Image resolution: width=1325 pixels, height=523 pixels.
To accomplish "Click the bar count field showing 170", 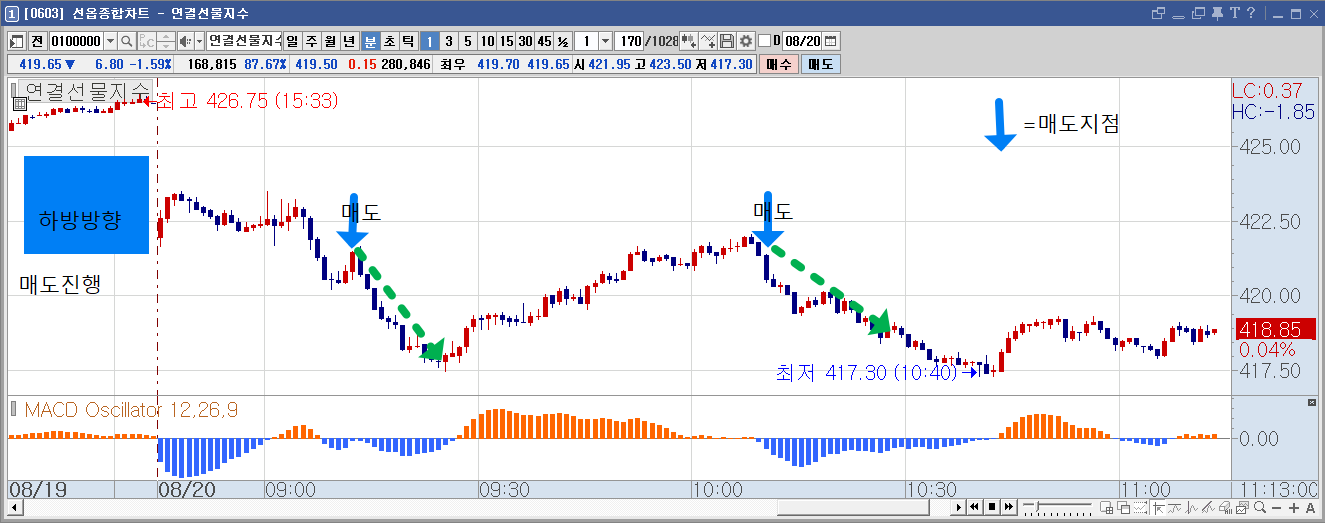I will point(629,41).
